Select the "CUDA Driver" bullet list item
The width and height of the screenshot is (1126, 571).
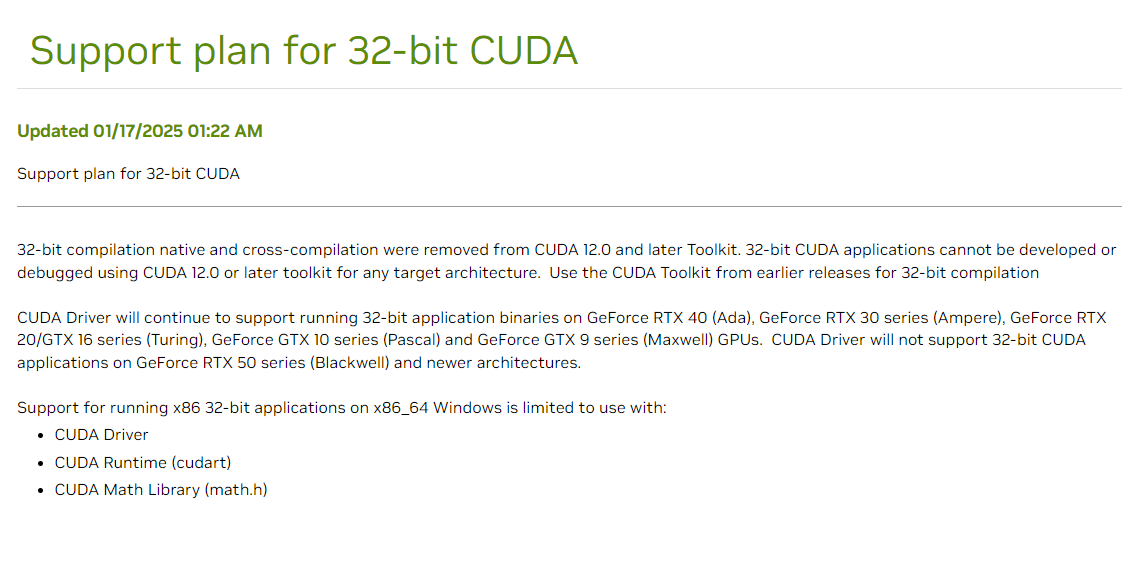point(101,435)
